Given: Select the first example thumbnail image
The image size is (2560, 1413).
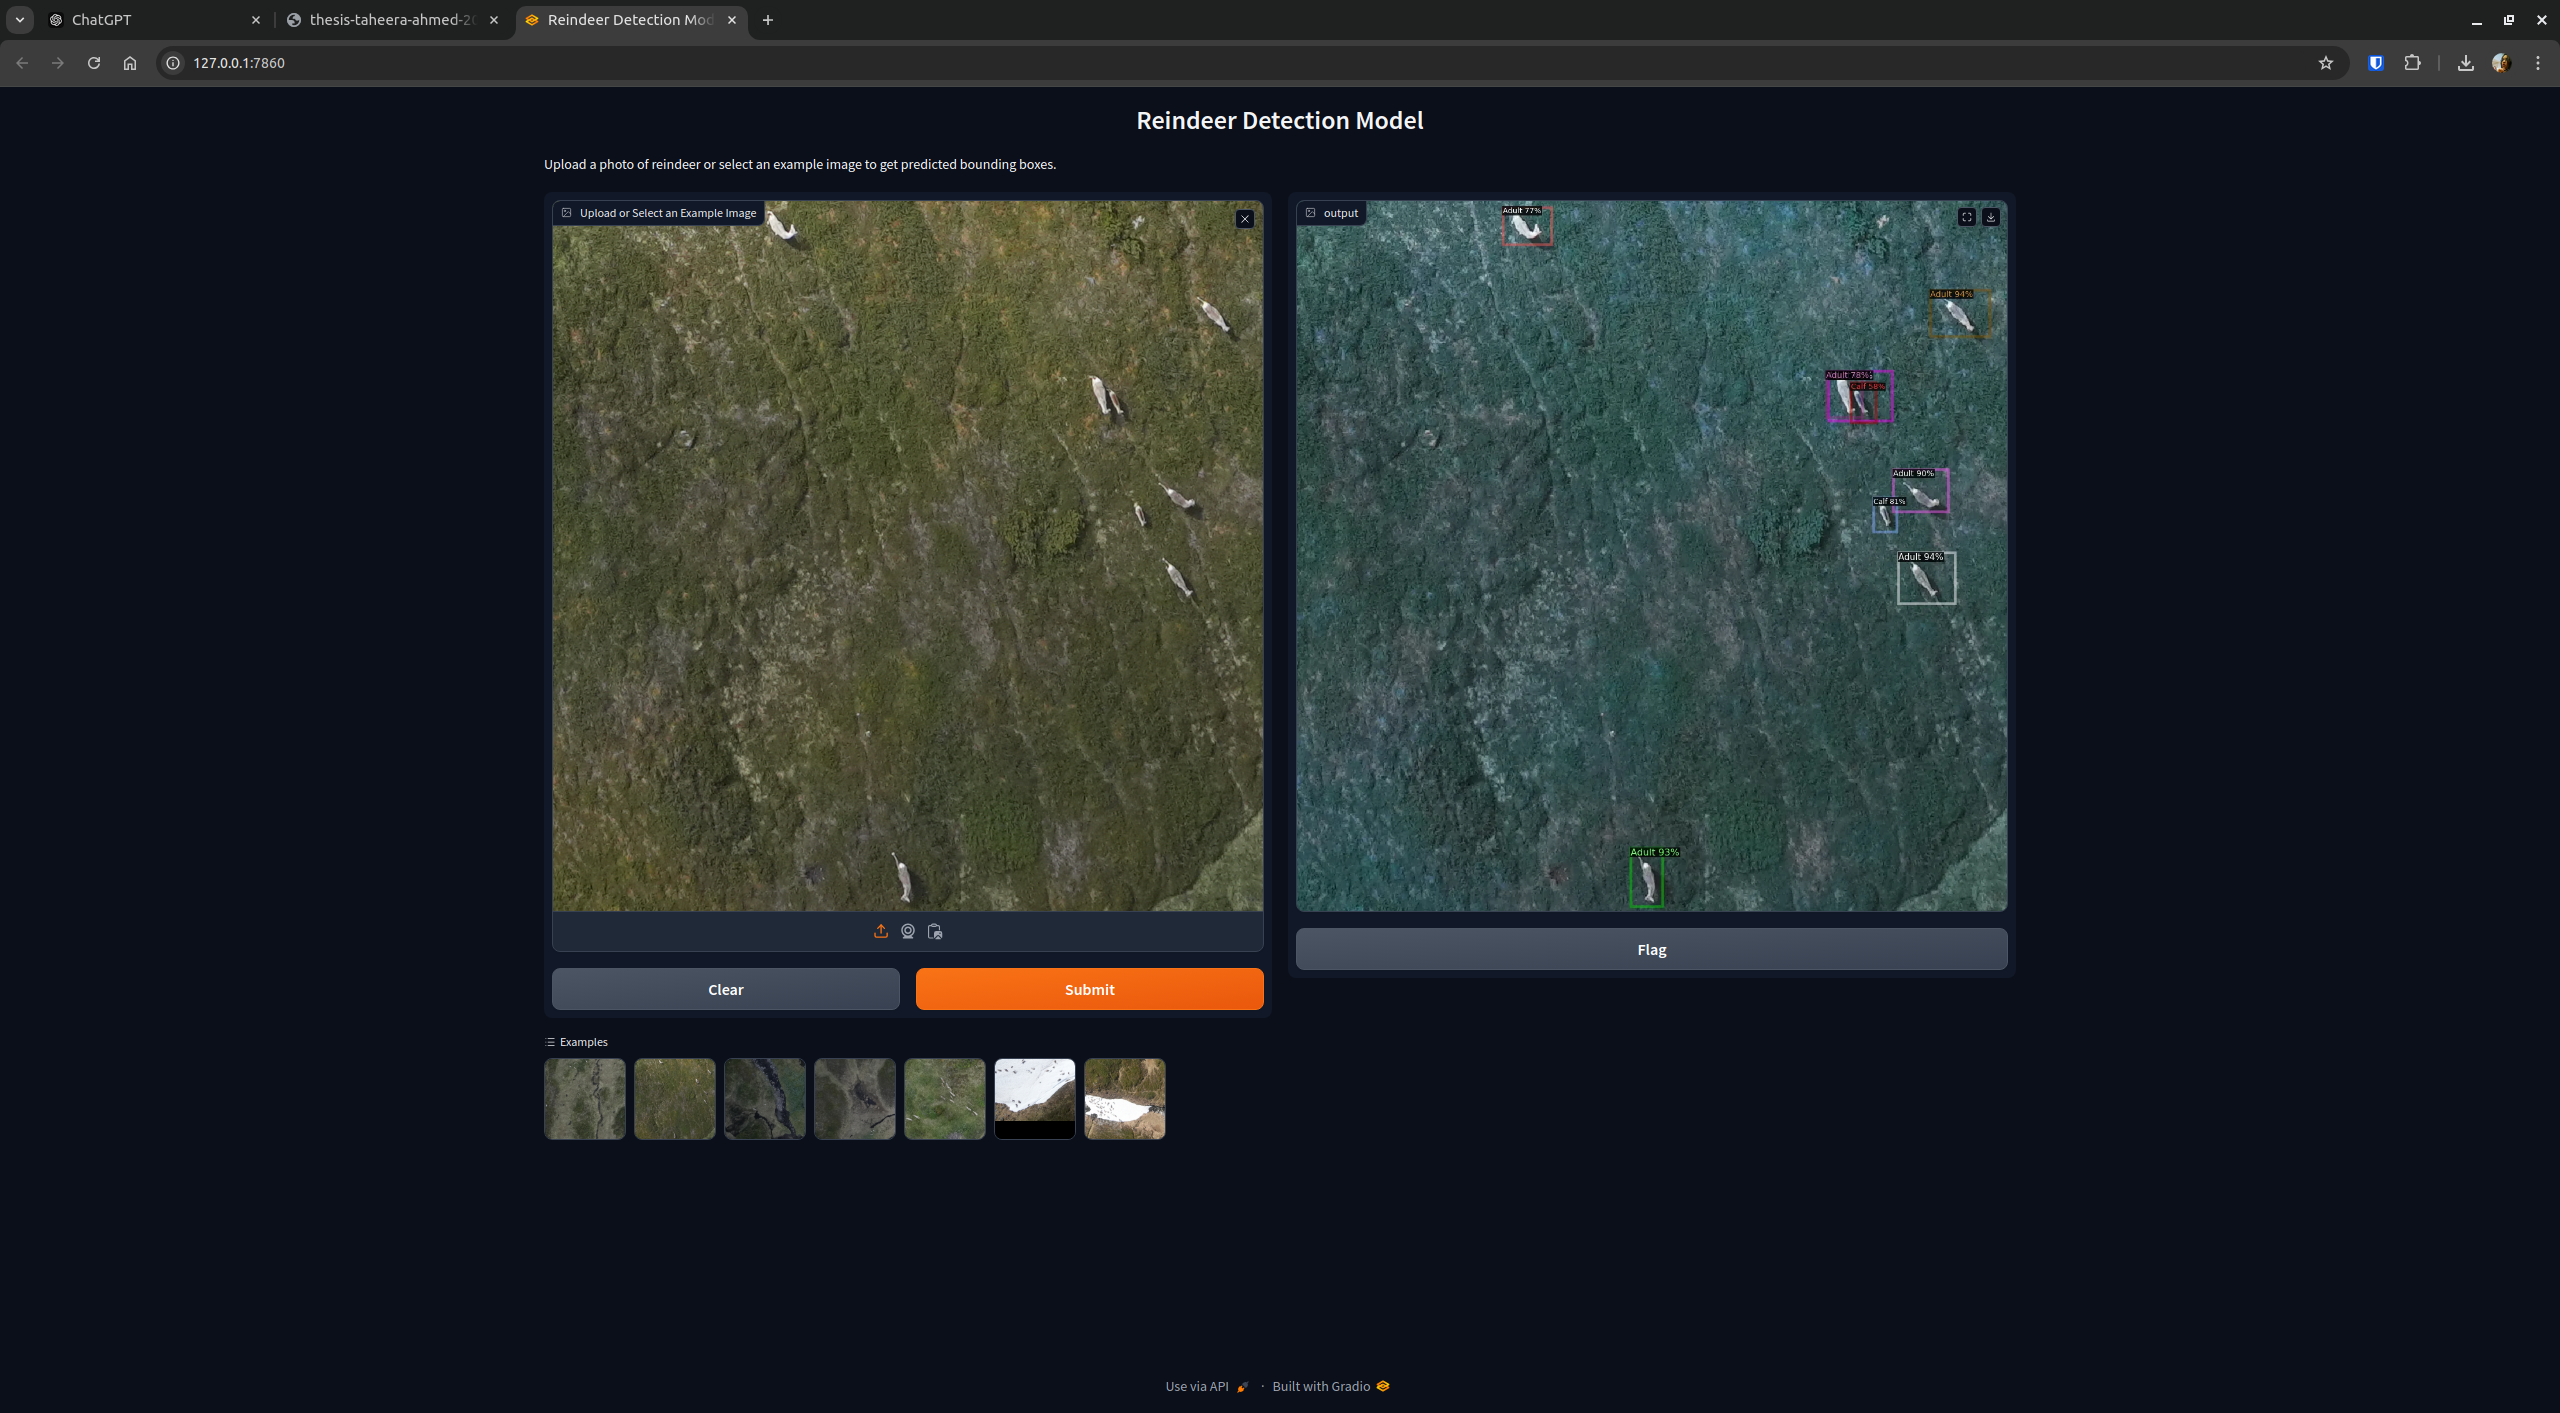Looking at the screenshot, I should (x=584, y=1098).
